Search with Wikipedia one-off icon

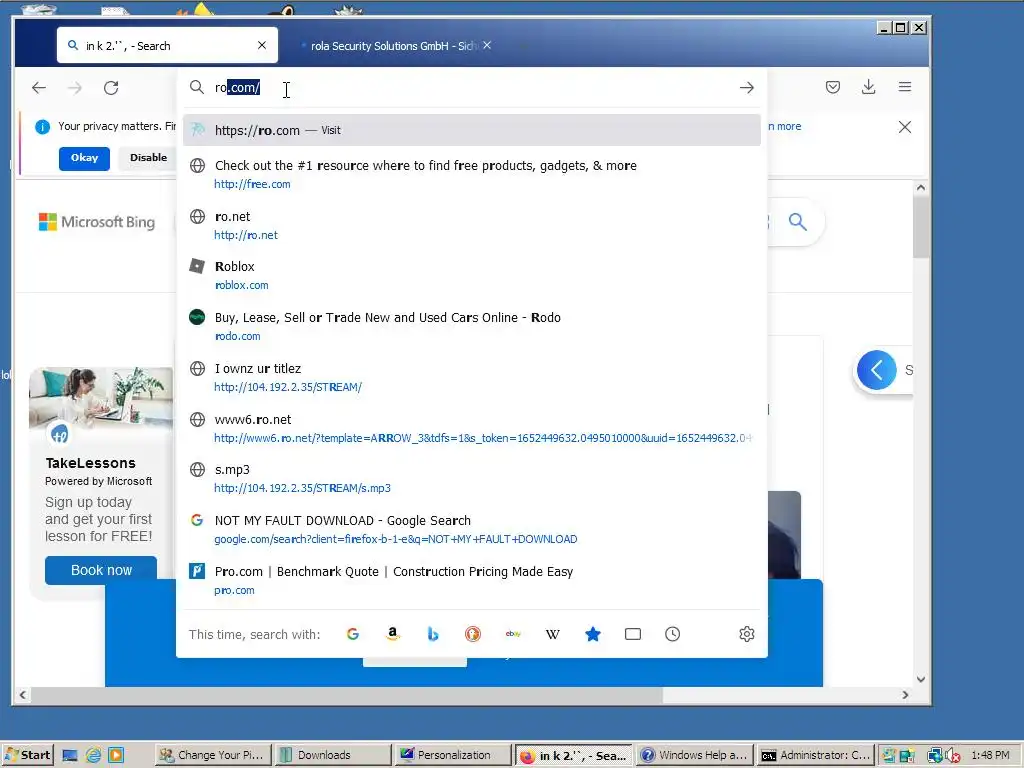click(x=552, y=634)
